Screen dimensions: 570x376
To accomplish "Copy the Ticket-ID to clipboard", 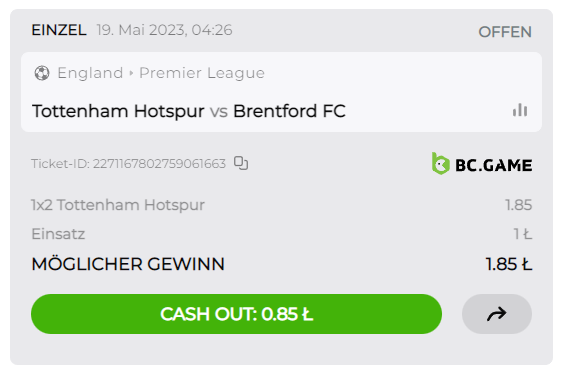I will click(241, 163).
